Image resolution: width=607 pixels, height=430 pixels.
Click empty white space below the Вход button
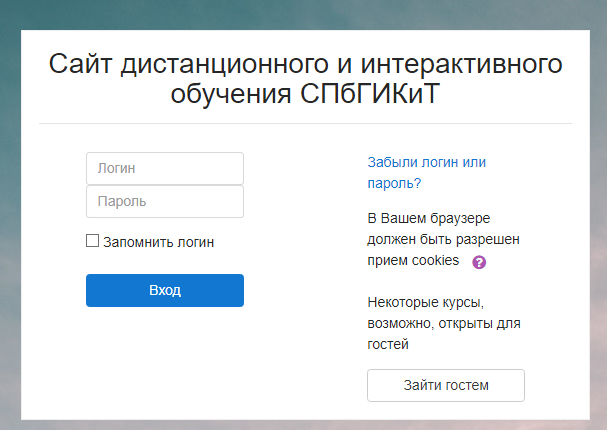(x=165, y=360)
